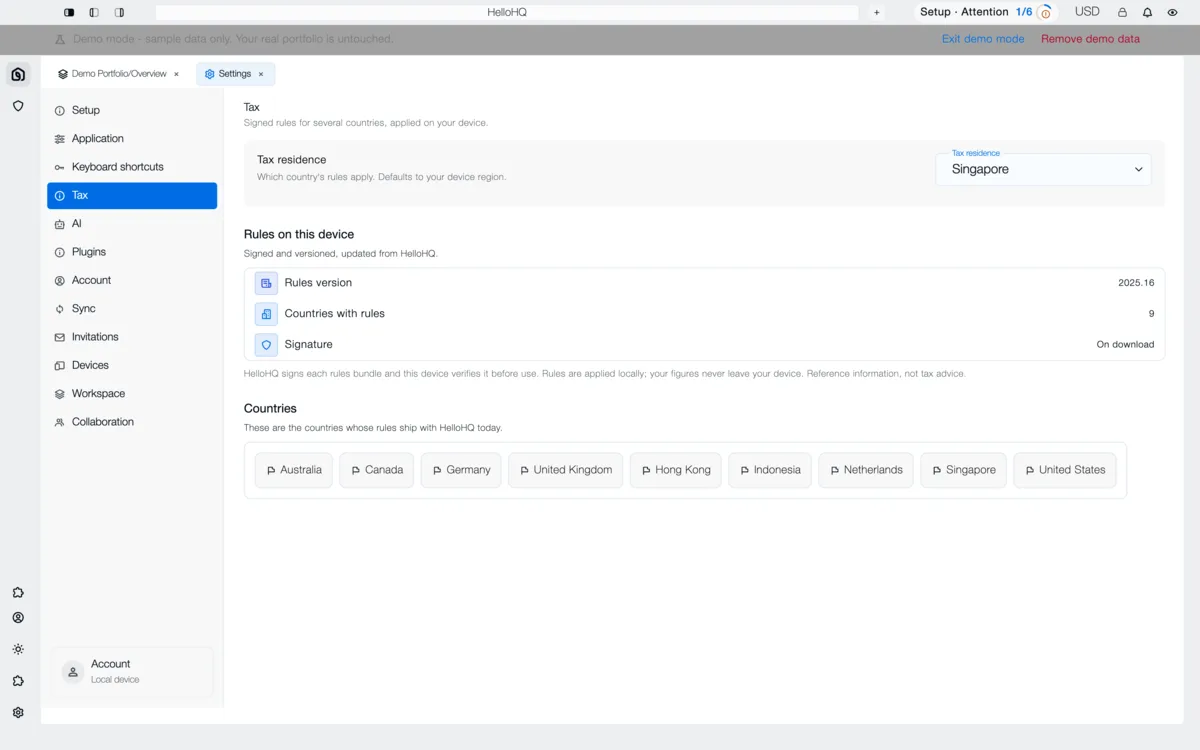The width and height of the screenshot is (1200, 750).
Task: Click the plus icon next to the HelloHQ address bar
Action: coord(877,12)
